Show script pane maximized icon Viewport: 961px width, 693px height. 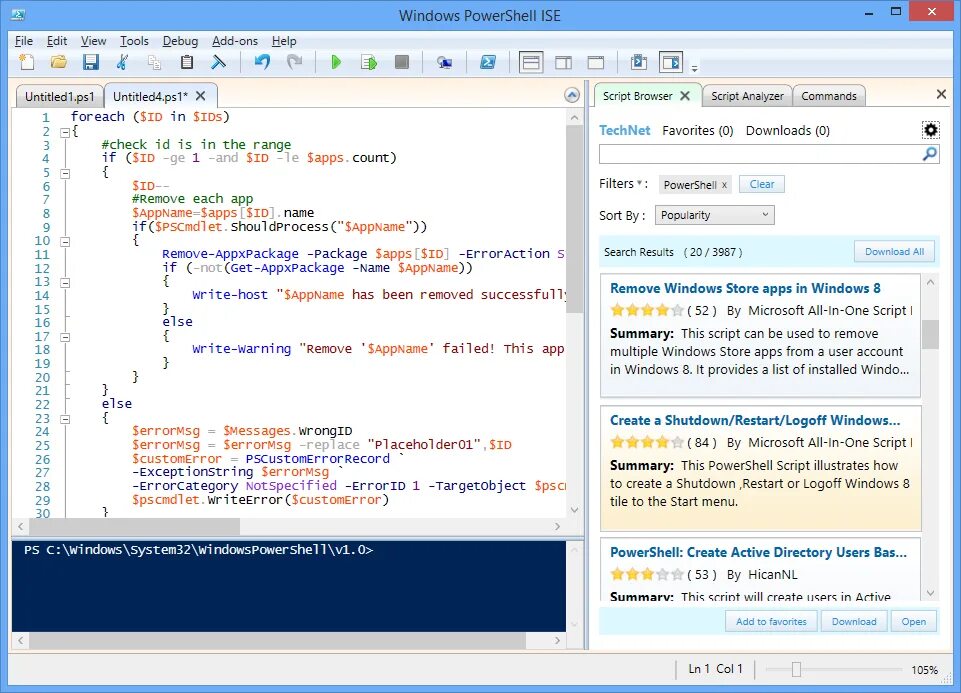click(596, 62)
